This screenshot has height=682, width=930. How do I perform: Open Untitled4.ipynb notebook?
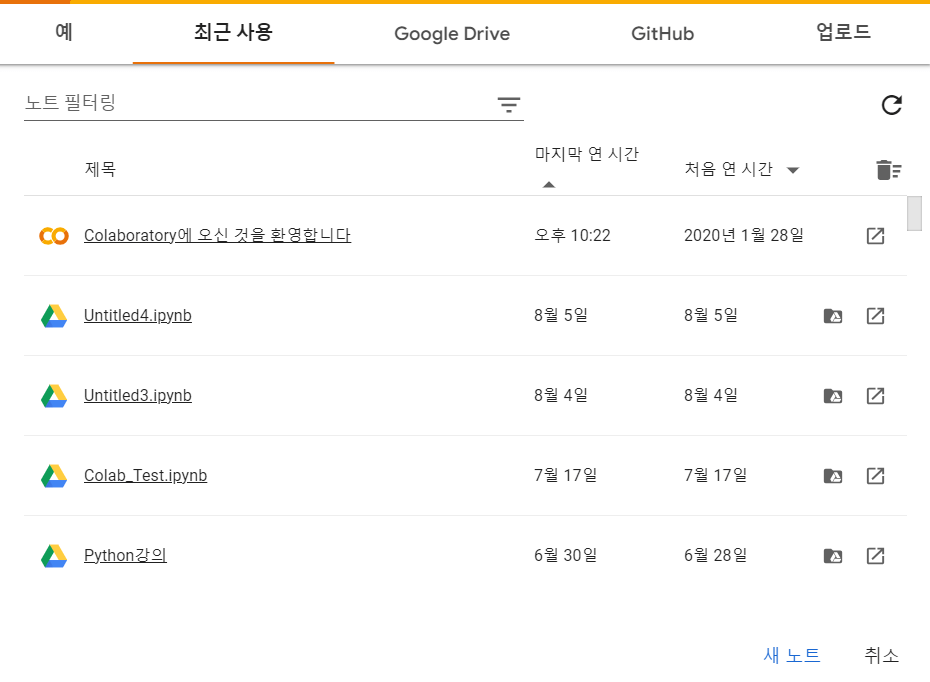coord(138,315)
